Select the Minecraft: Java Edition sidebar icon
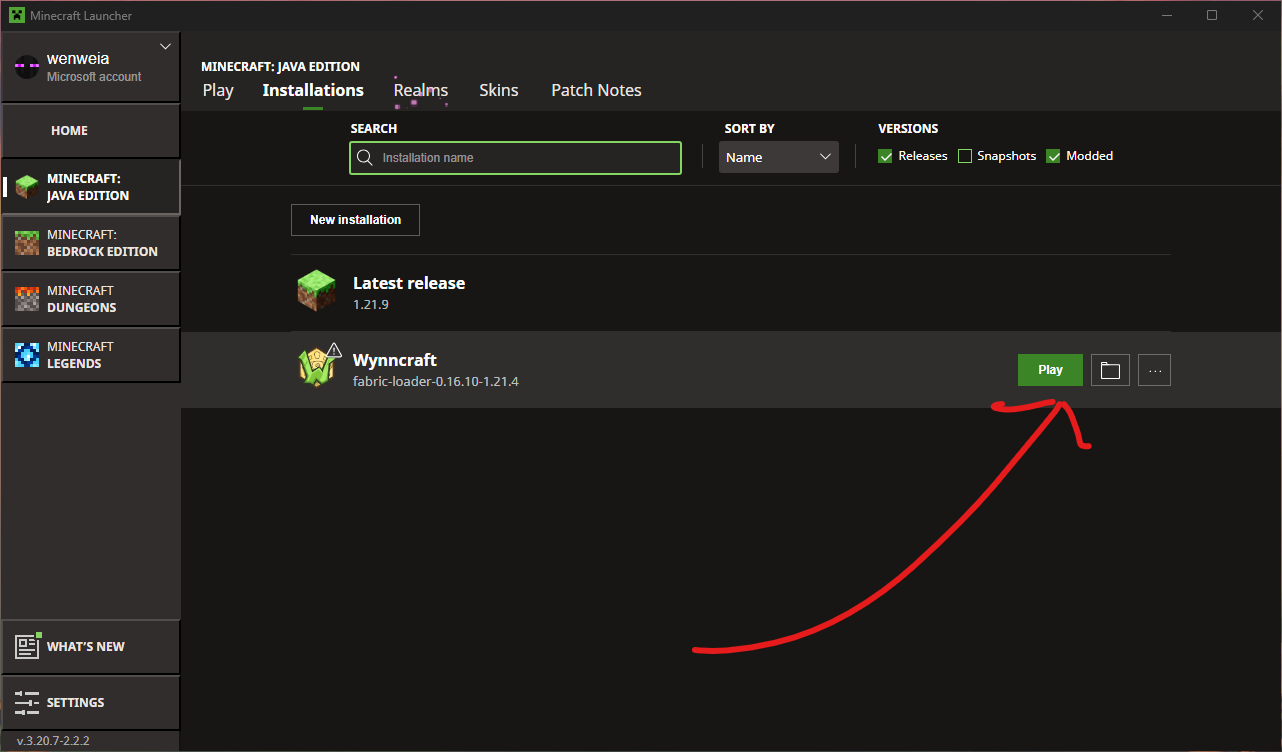This screenshot has height=752, width=1282. pos(26,185)
